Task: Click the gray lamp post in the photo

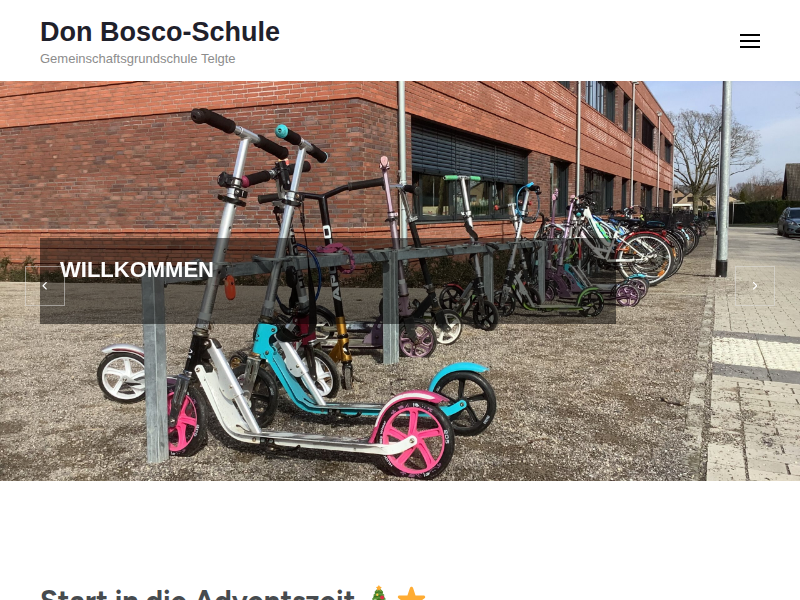Action: pyautogui.click(x=723, y=179)
